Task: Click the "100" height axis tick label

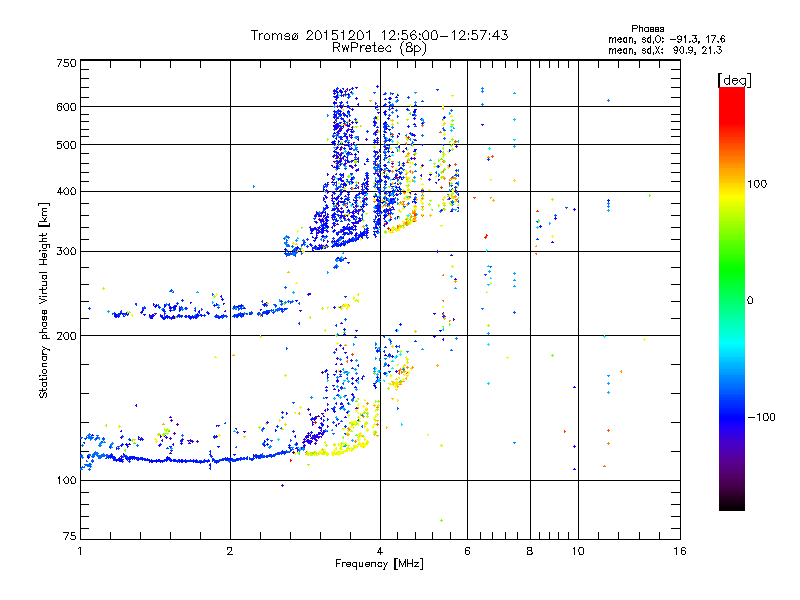Action: pos(66,480)
